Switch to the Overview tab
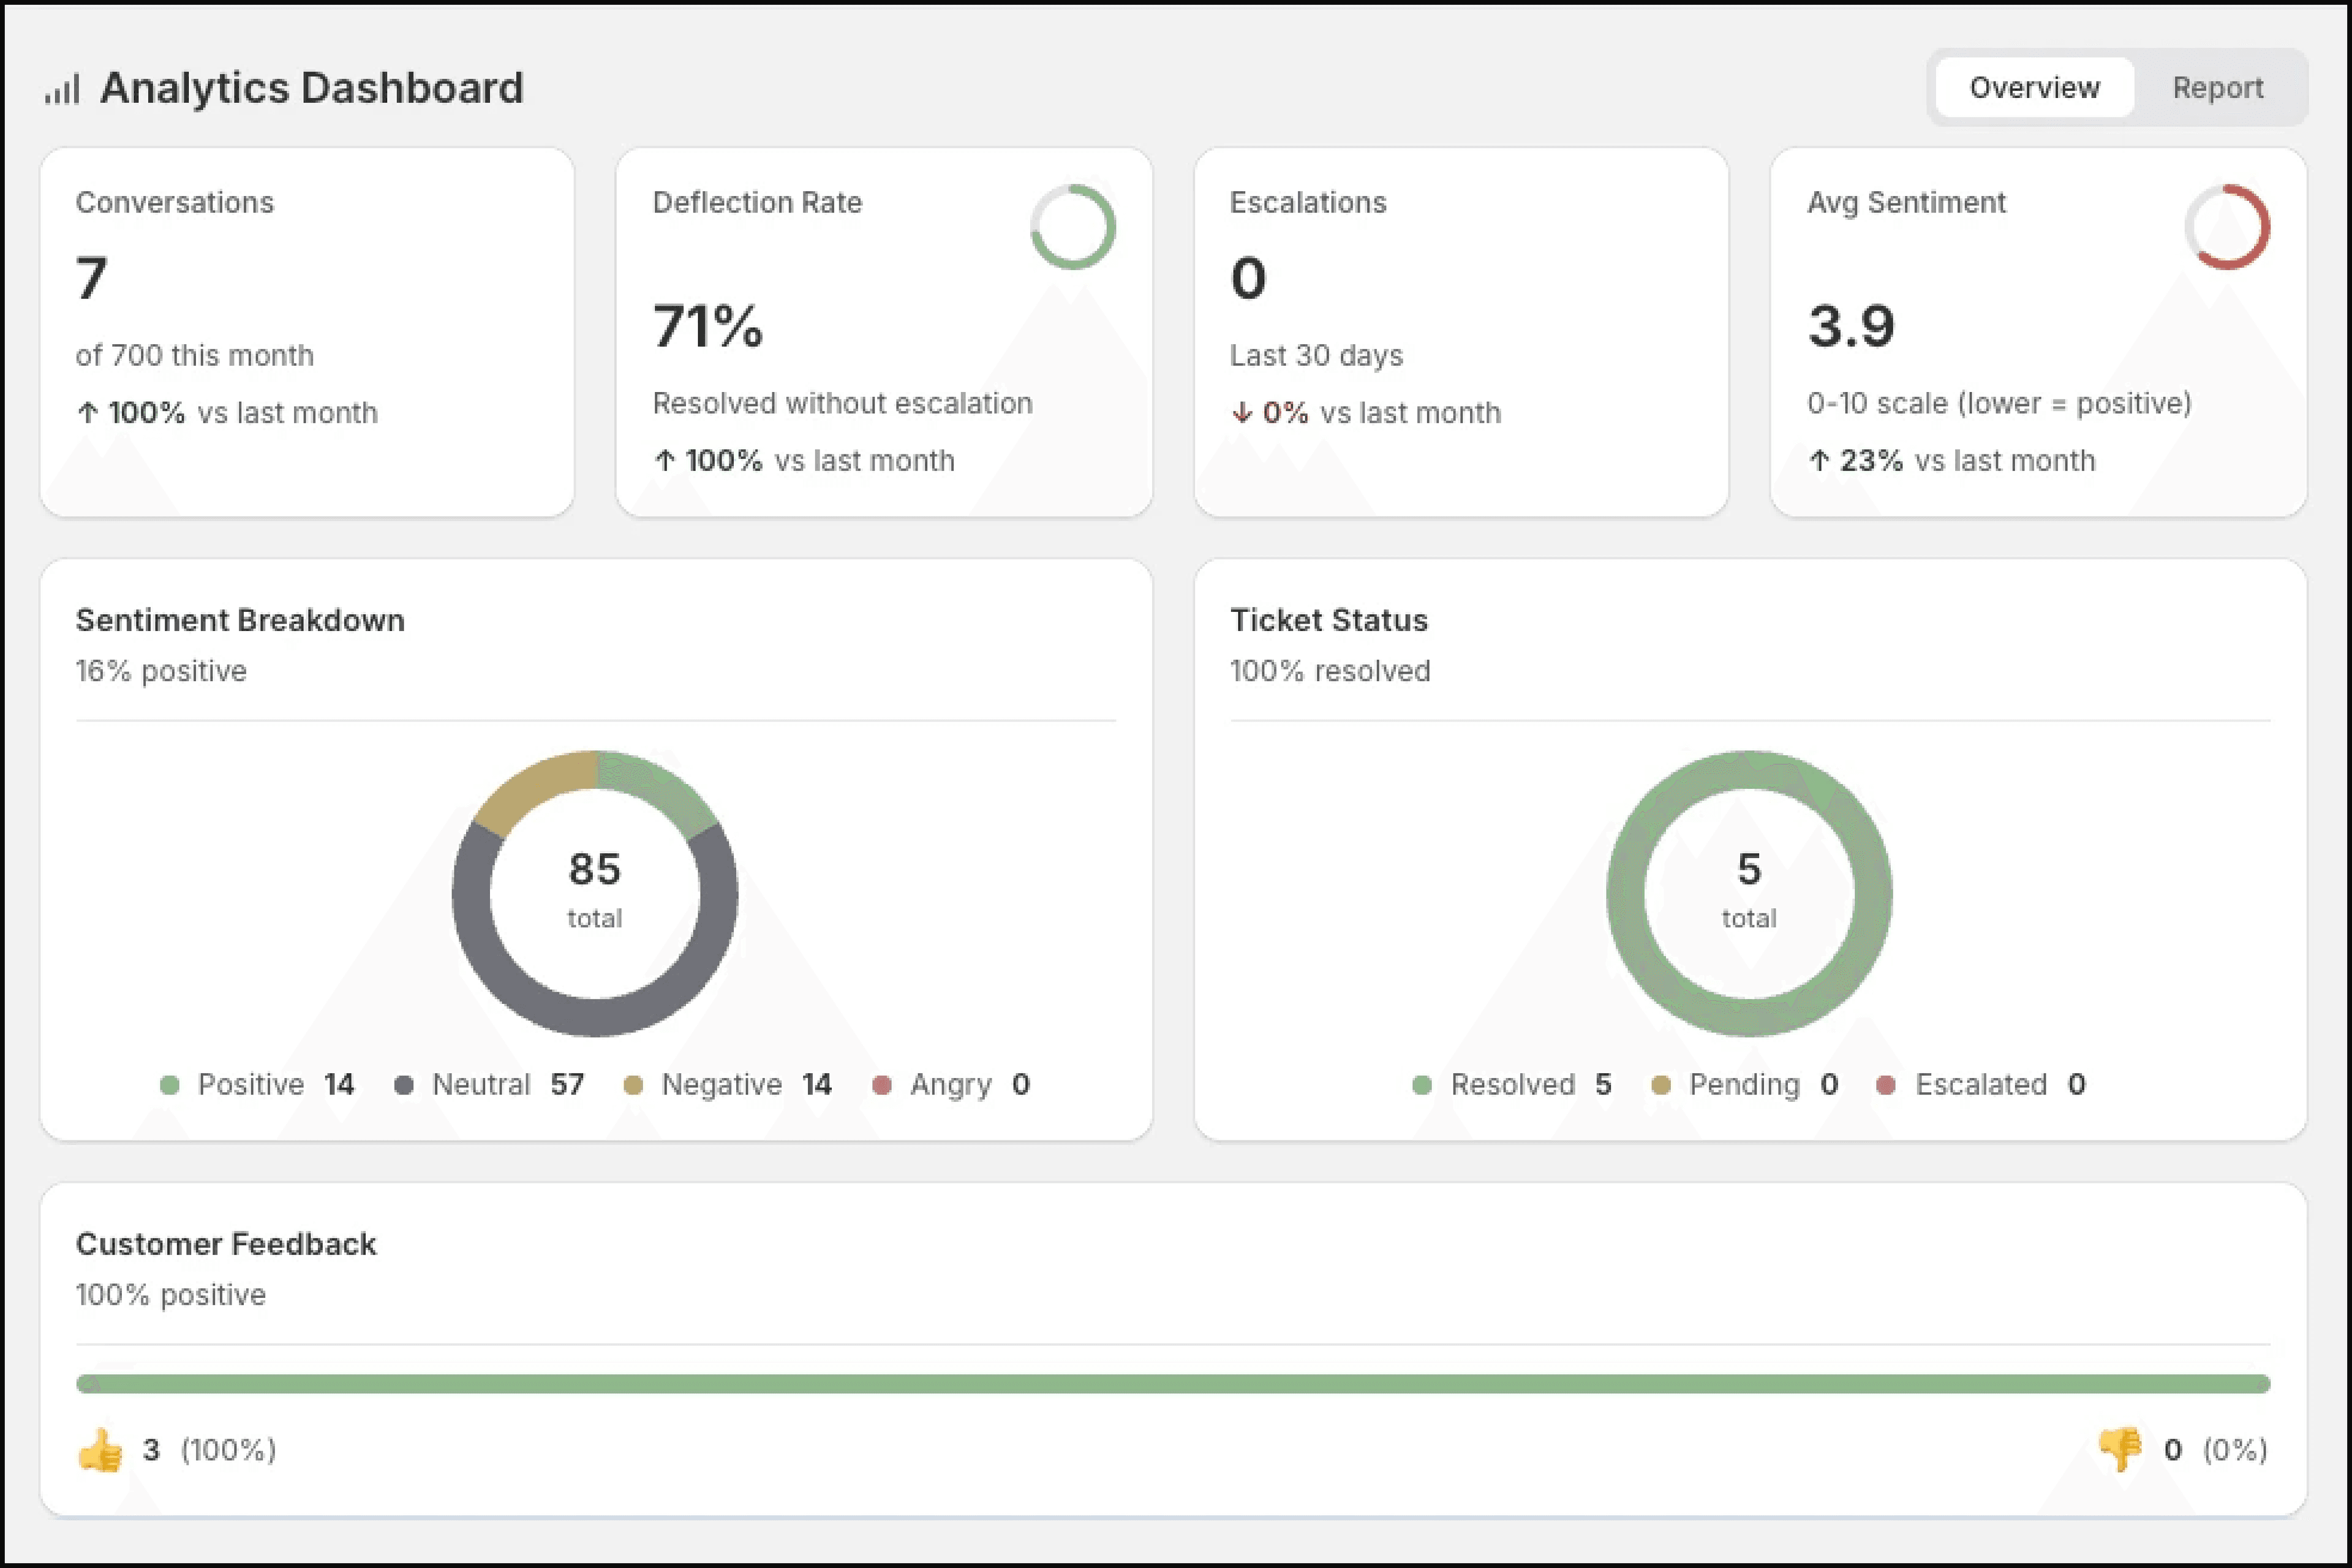Screen dimensions: 2352x1568 pyautogui.click(x=2034, y=88)
